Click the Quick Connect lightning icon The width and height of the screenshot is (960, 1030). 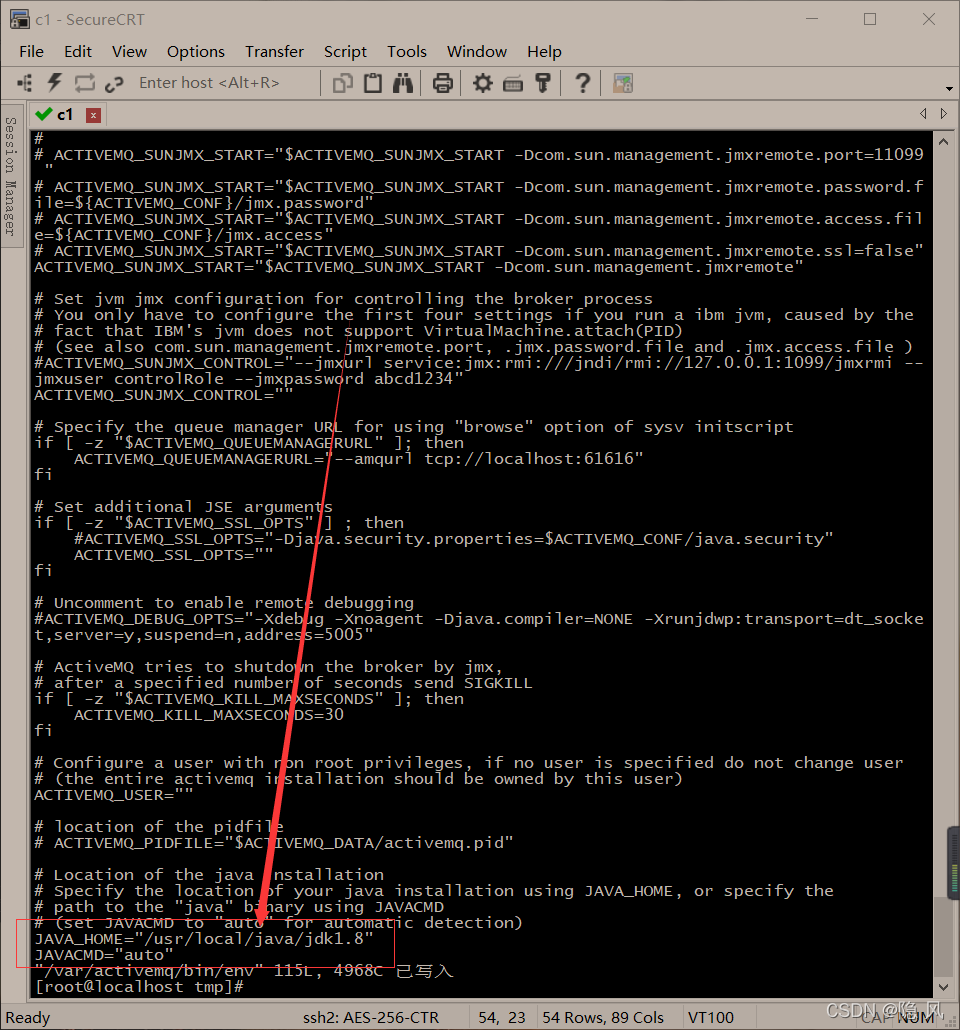pos(55,83)
